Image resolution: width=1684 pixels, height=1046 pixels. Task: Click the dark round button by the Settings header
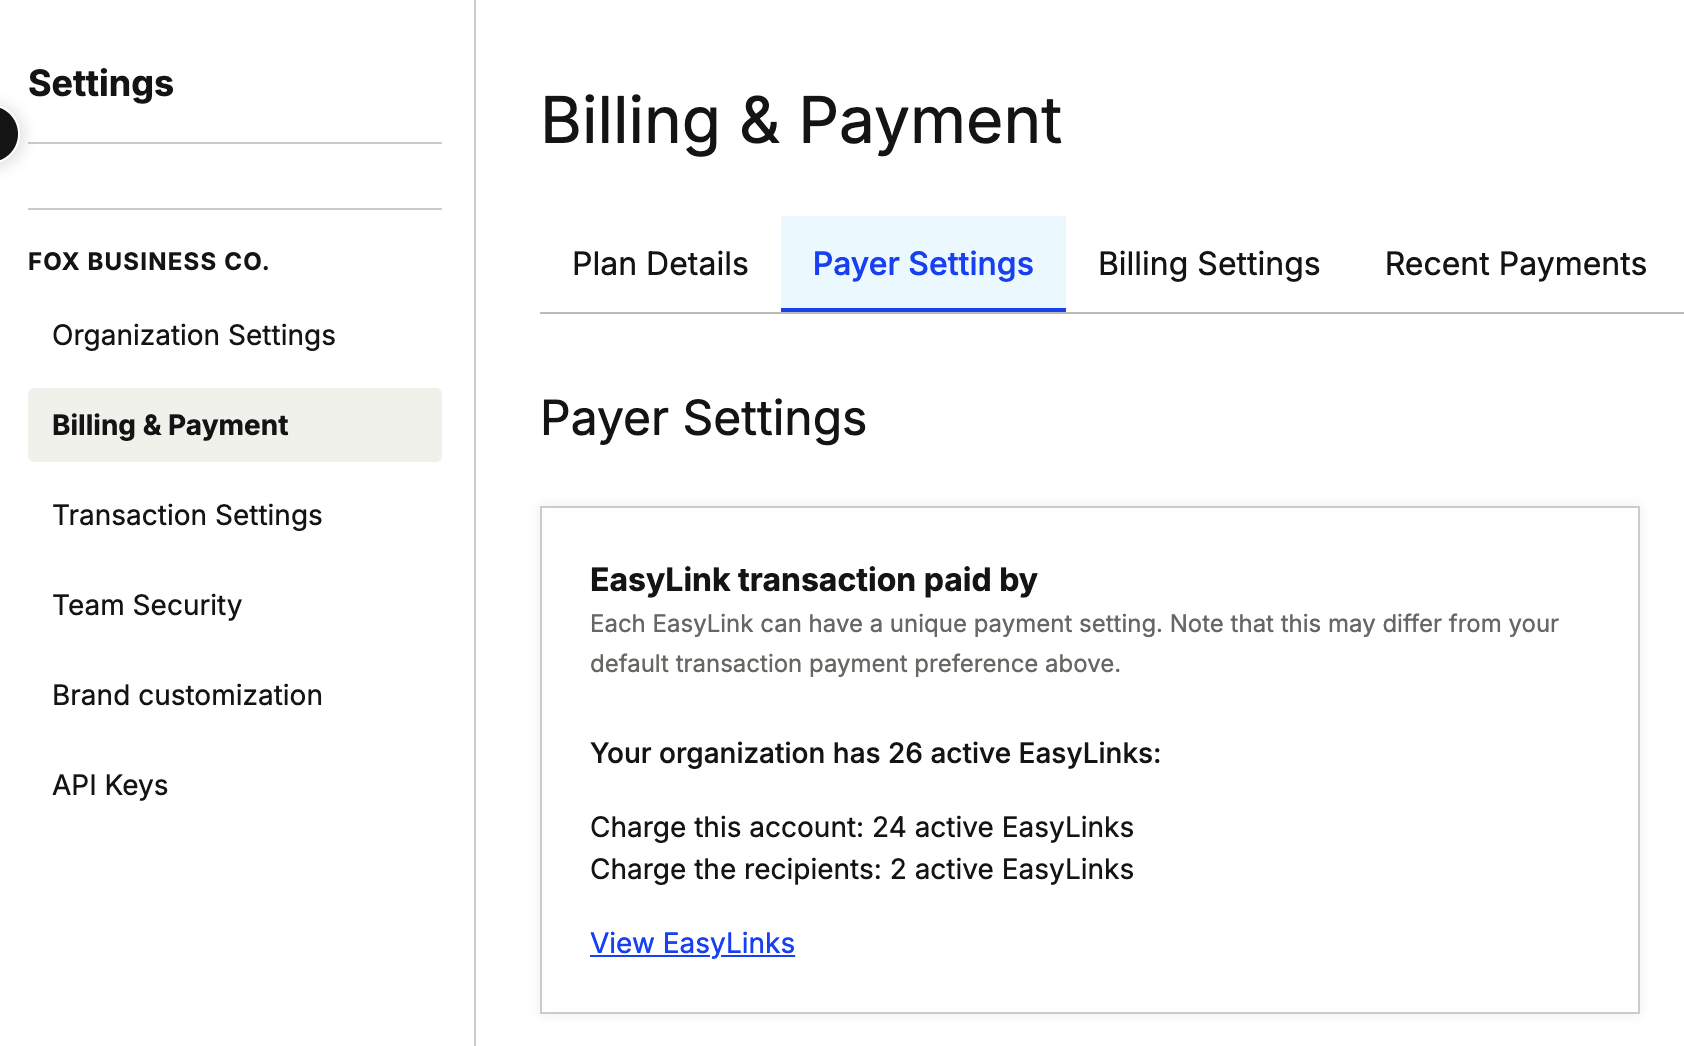6,133
